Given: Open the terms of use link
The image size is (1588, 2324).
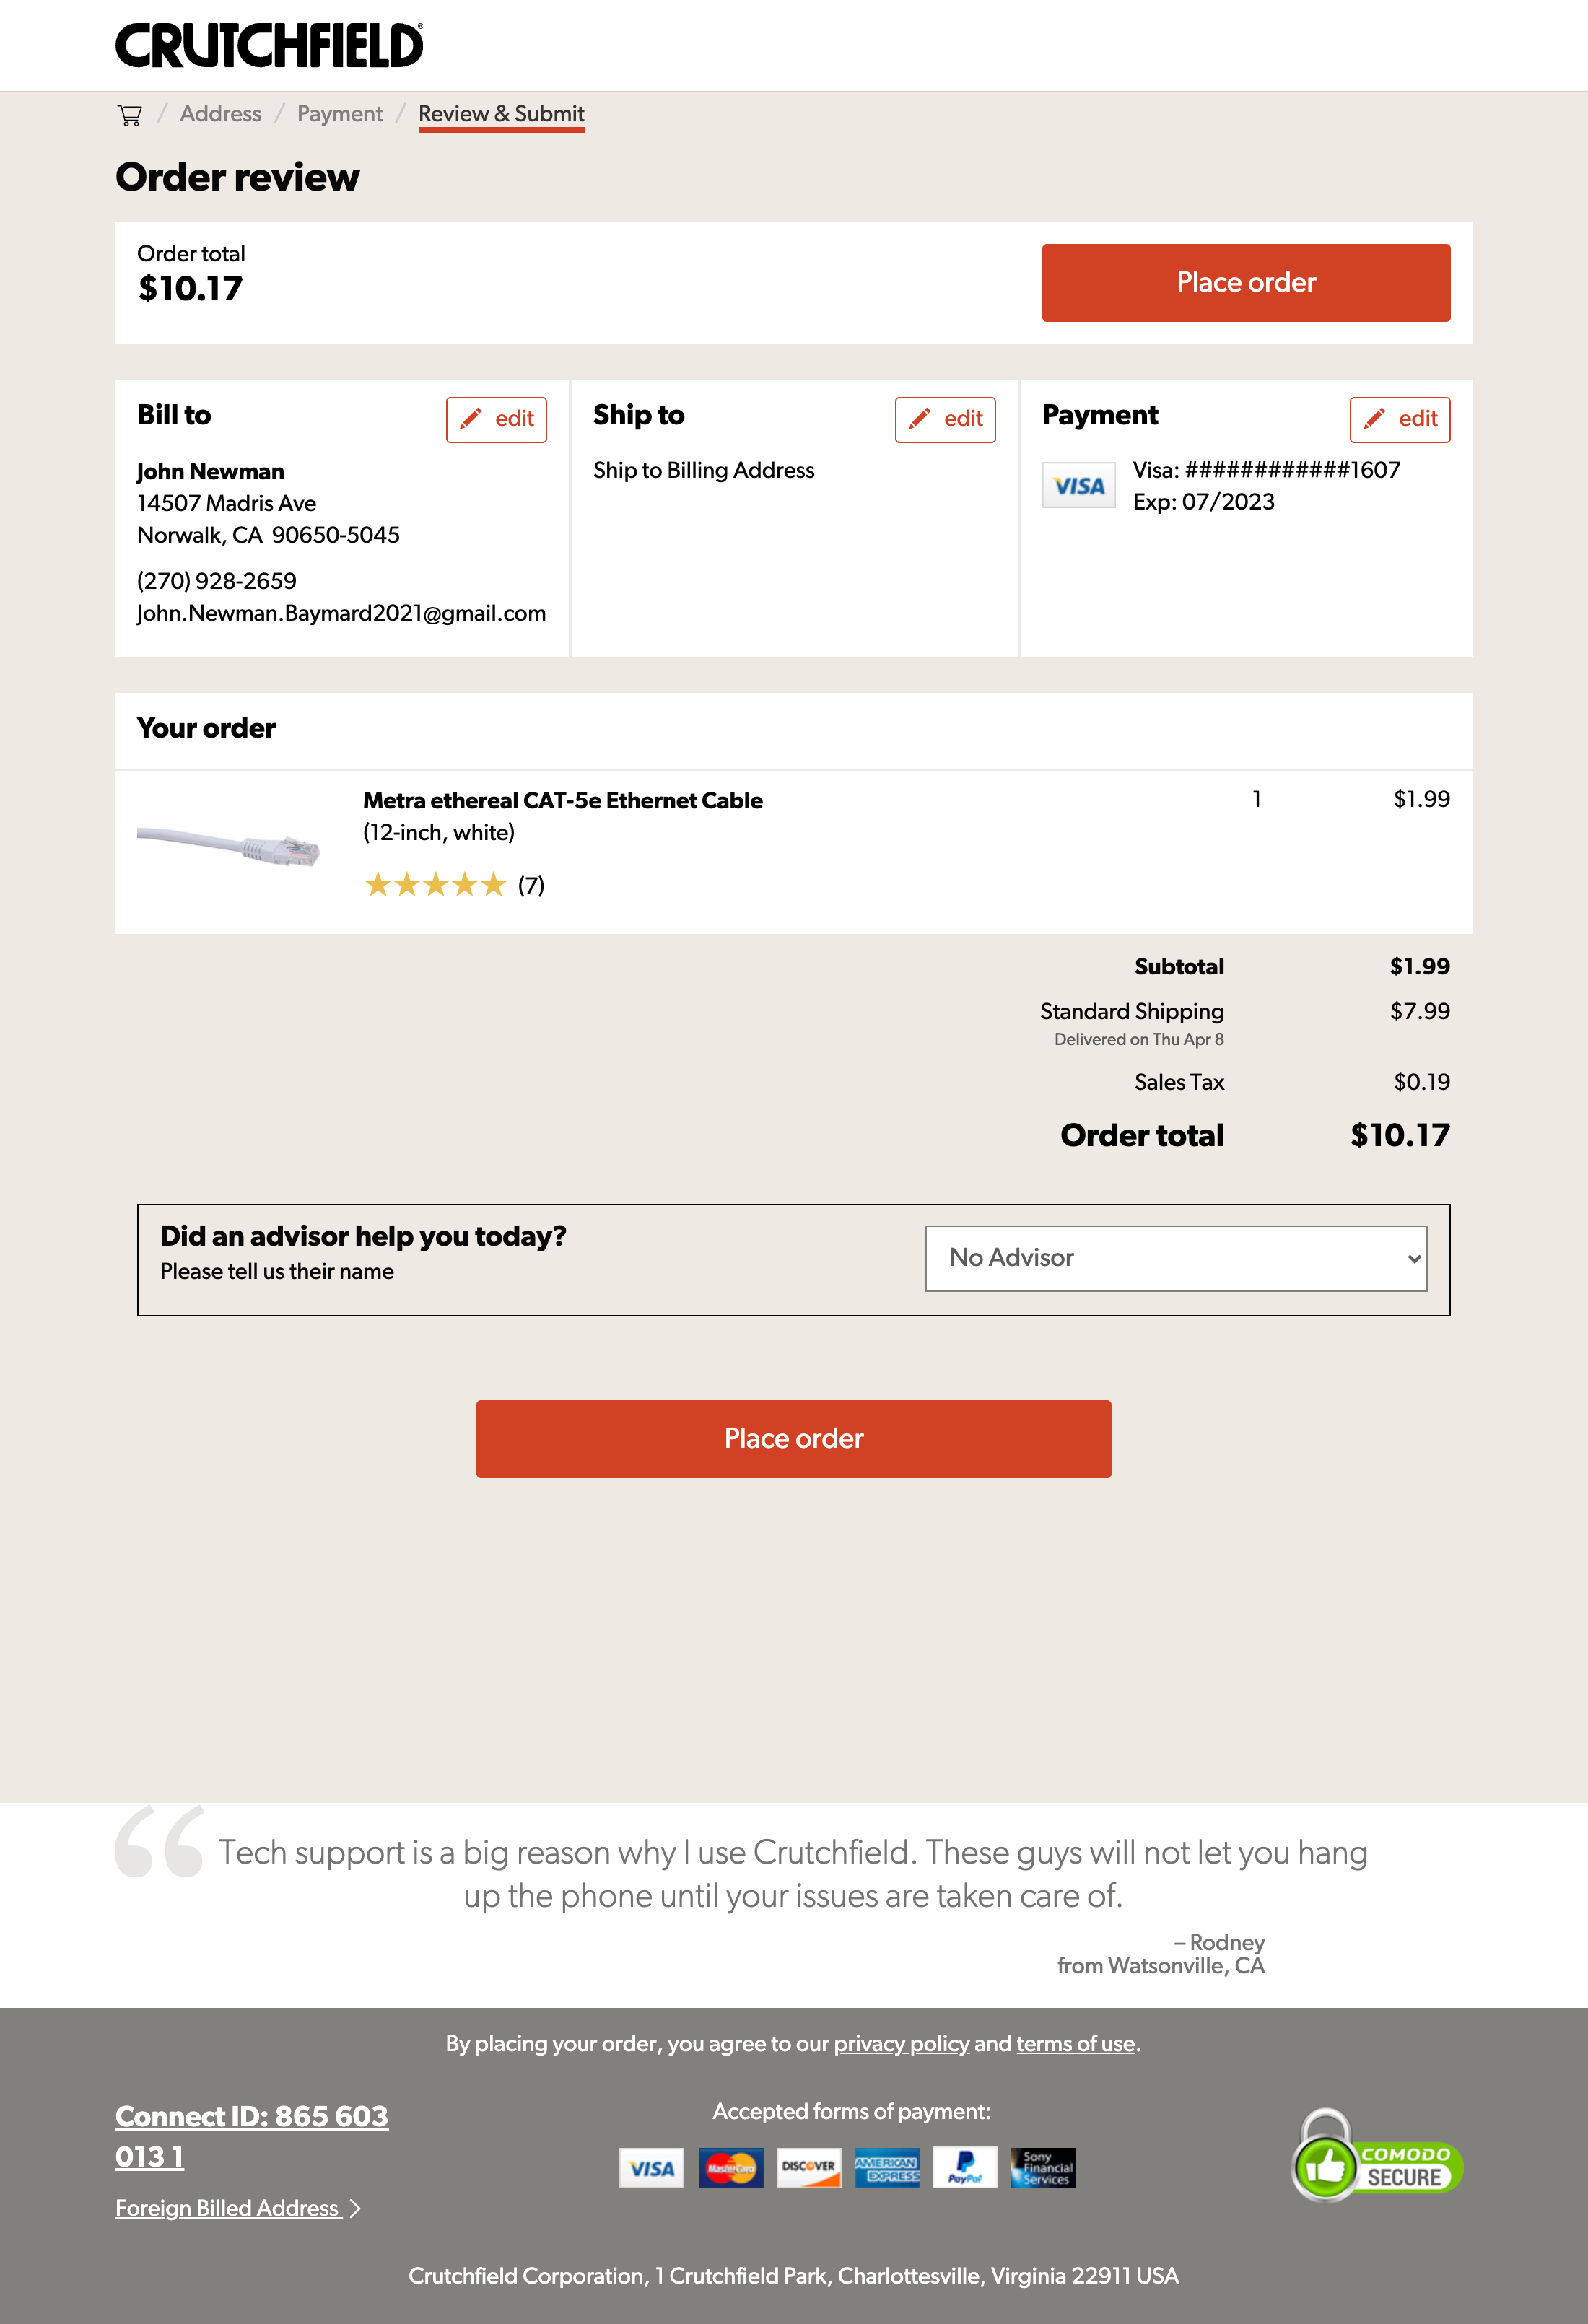Looking at the screenshot, I should click(1074, 2044).
